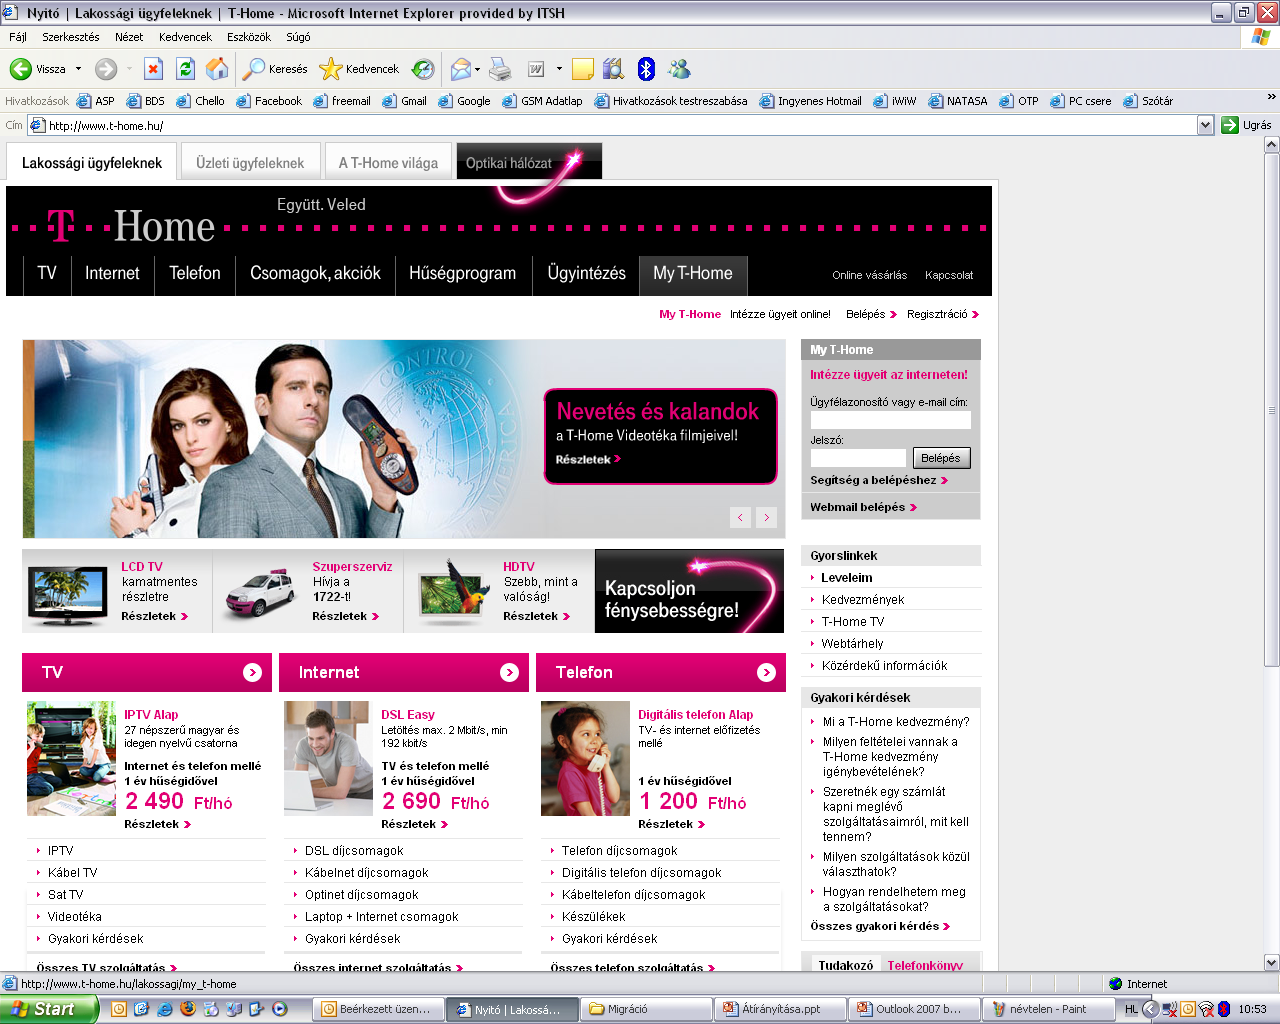Open the LCD TV television thumbnail
The height and width of the screenshot is (1024, 1280).
(68, 596)
